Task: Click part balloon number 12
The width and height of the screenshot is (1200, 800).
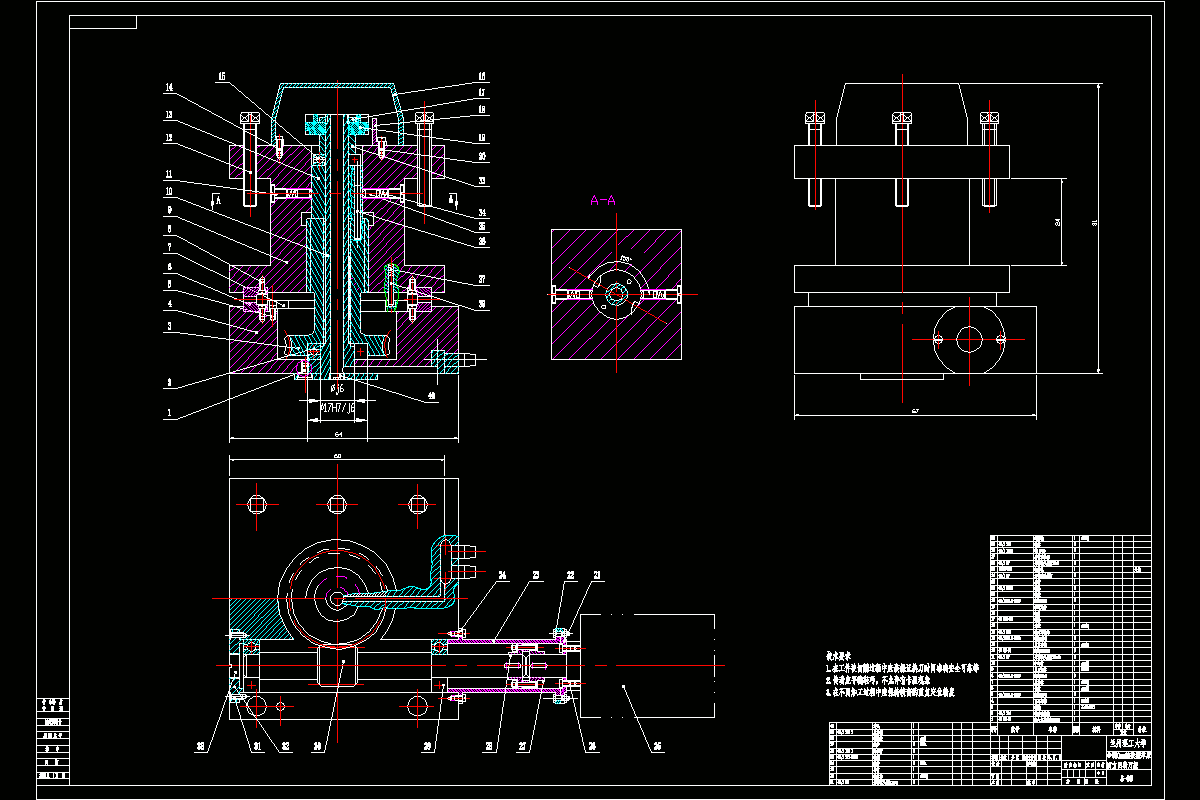Action: [170, 138]
